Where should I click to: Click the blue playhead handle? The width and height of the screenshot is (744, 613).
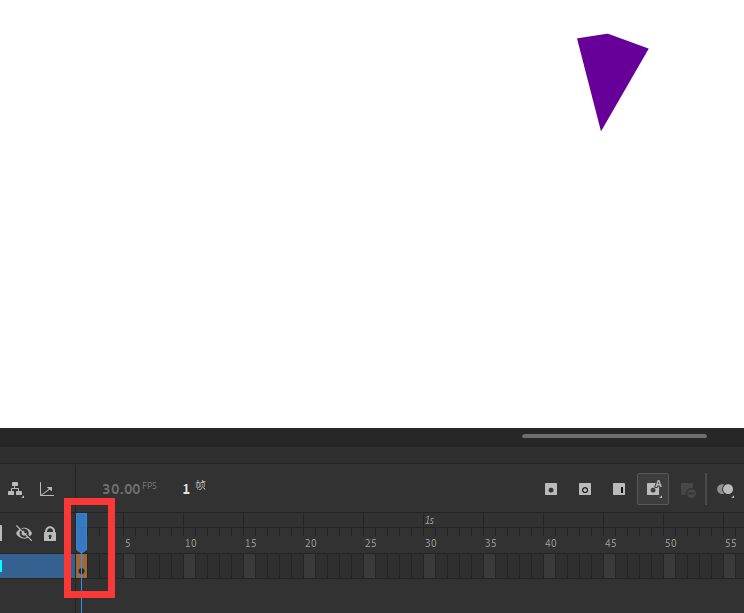click(82, 532)
